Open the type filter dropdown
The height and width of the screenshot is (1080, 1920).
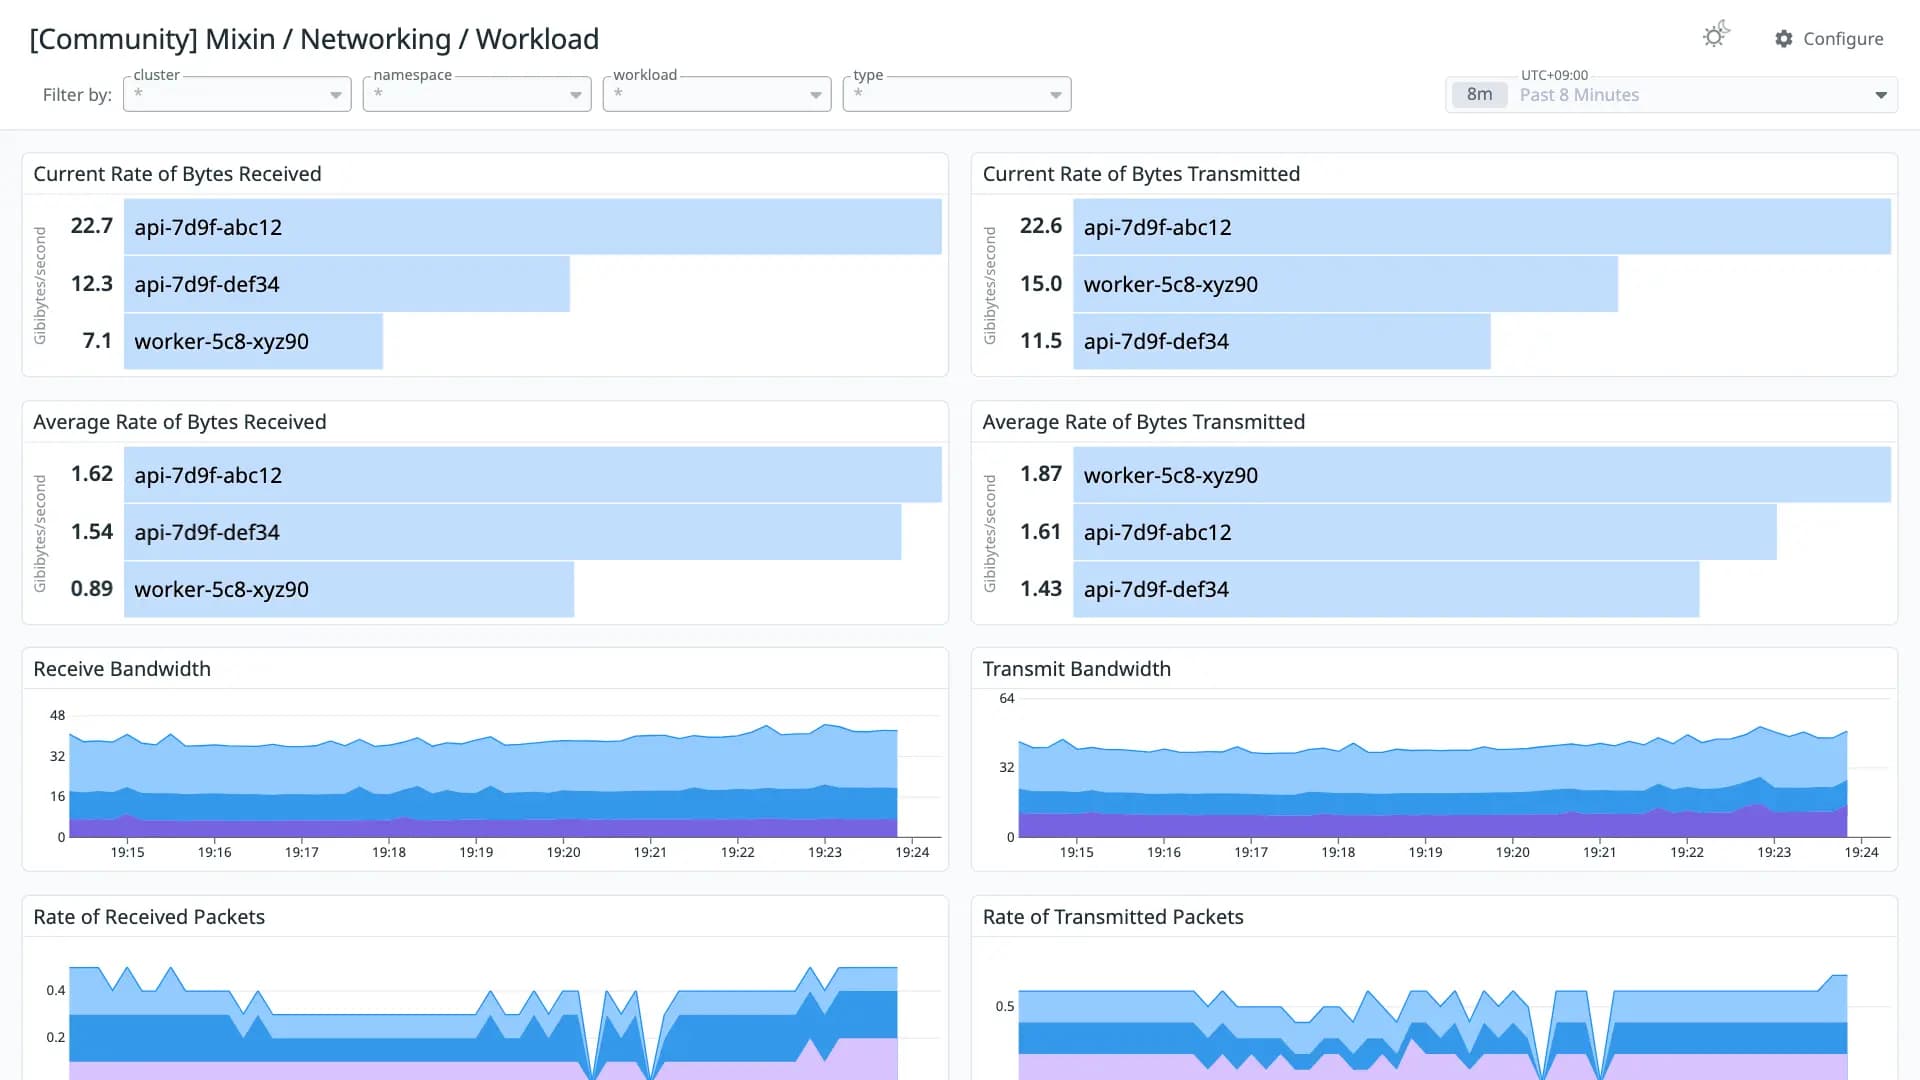957,94
